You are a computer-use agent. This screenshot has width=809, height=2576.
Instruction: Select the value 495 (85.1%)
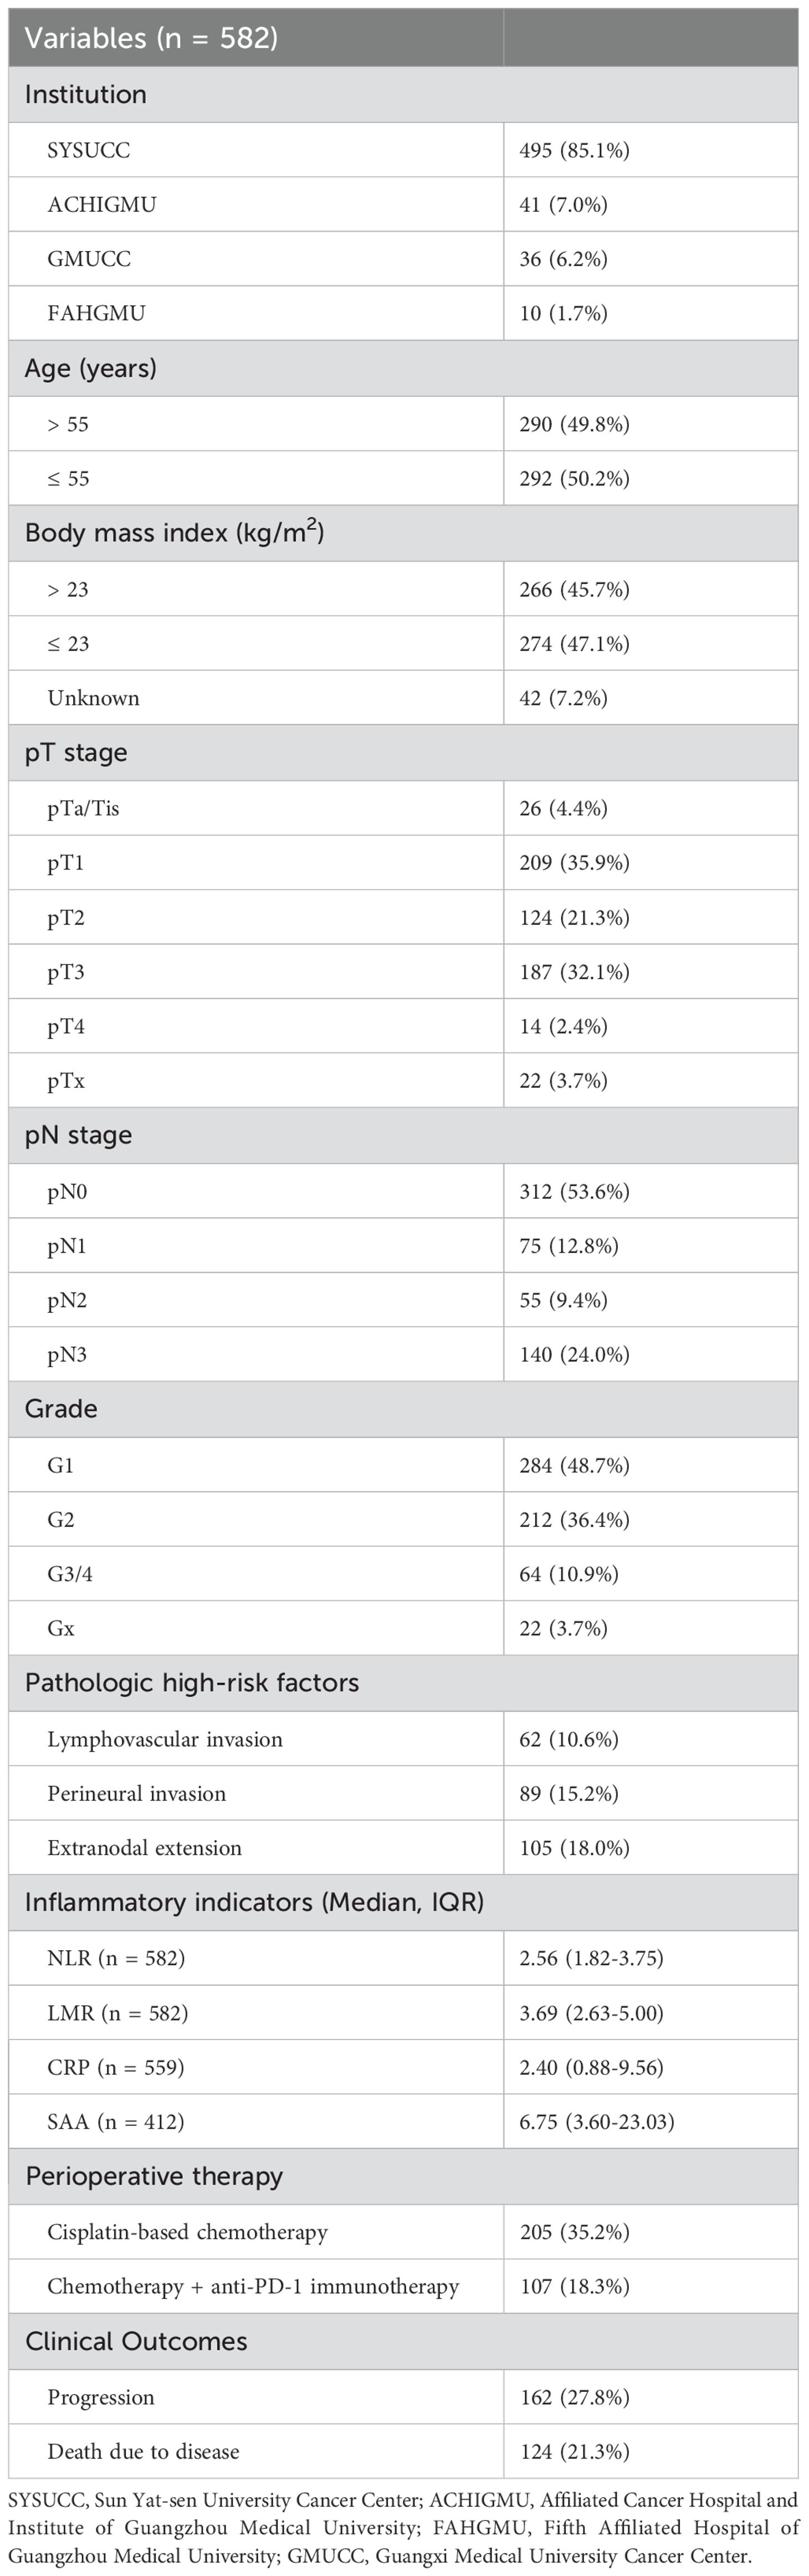point(574,150)
